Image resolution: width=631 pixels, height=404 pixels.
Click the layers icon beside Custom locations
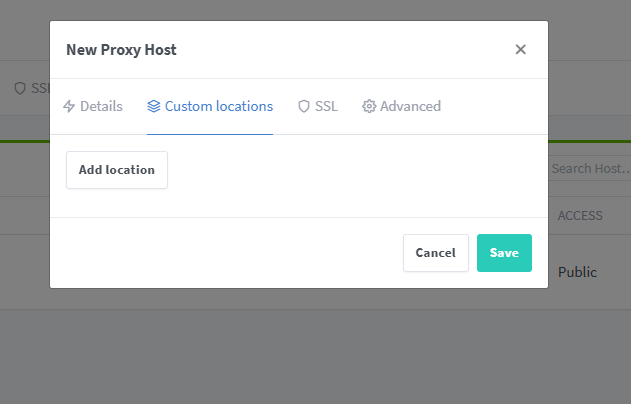[x=153, y=106]
